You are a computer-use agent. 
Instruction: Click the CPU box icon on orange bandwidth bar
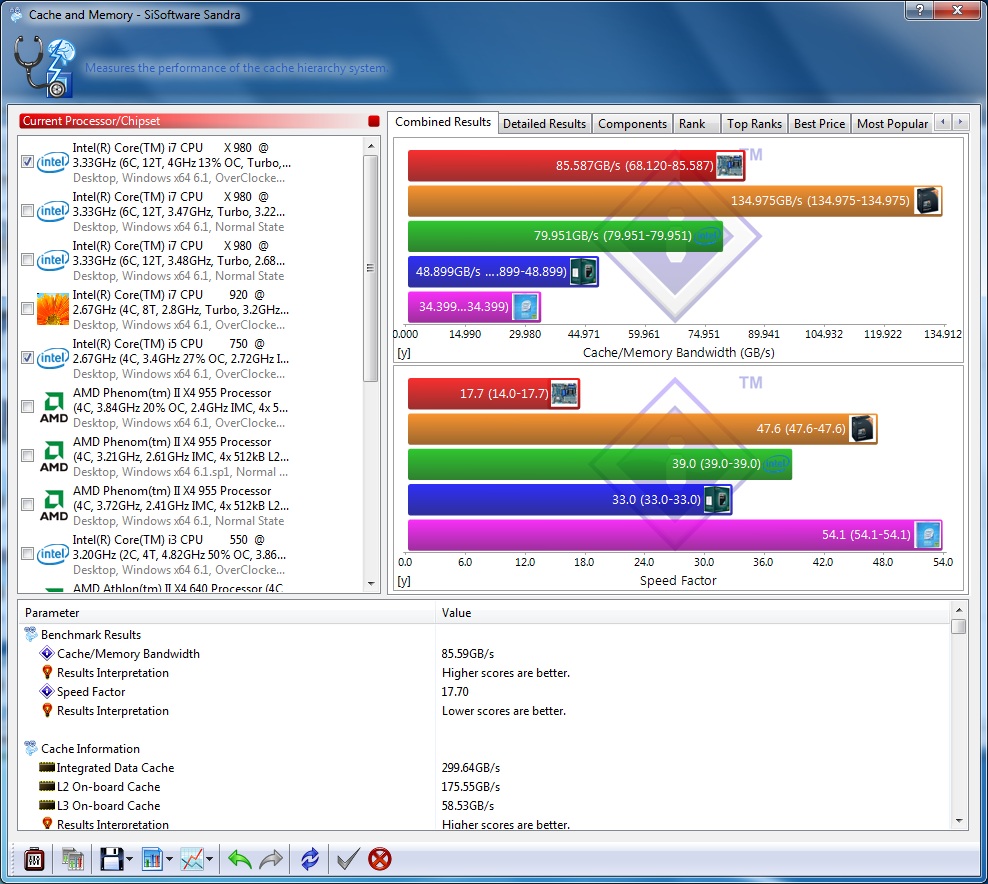click(928, 201)
